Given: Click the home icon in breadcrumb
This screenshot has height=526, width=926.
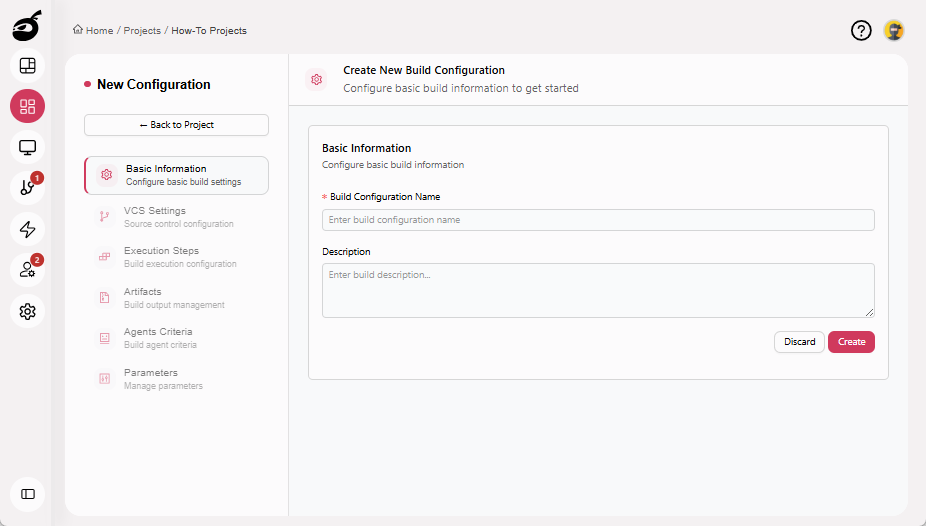Looking at the screenshot, I should pos(78,30).
